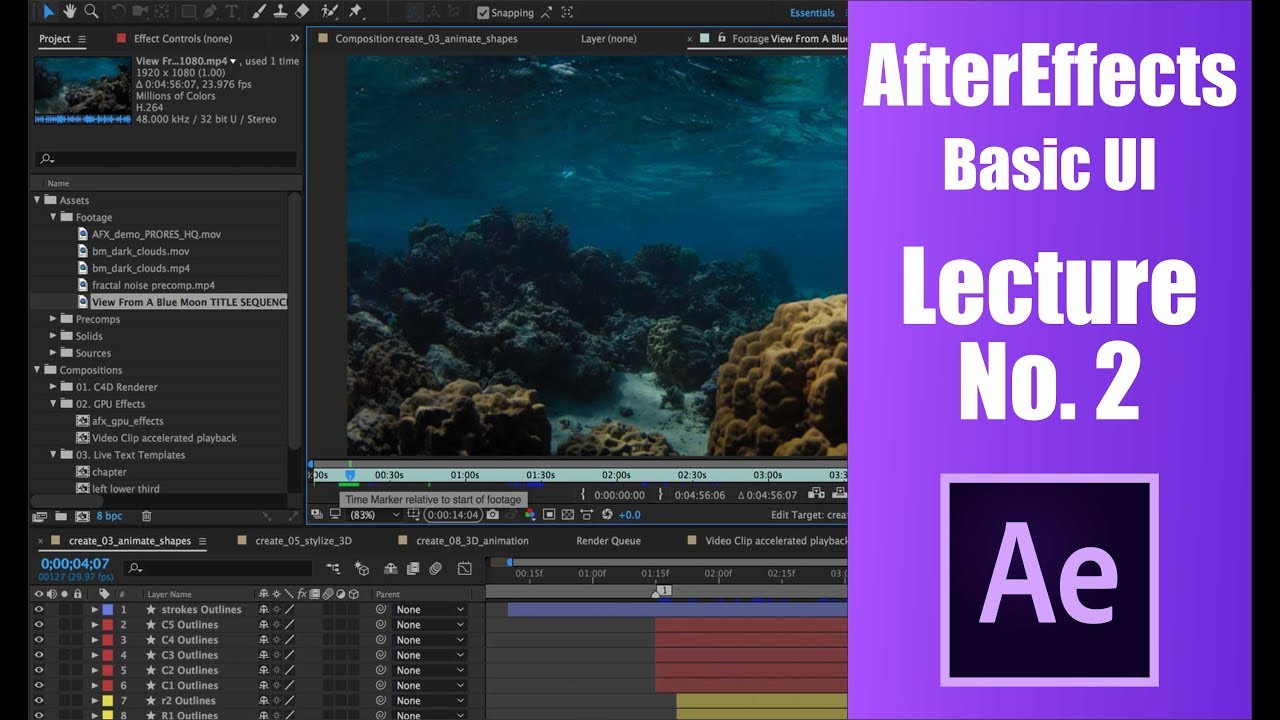Viewport: 1280px width, 720px height.
Task: Hide the strokes Outlines layer
Action: click(x=39, y=609)
